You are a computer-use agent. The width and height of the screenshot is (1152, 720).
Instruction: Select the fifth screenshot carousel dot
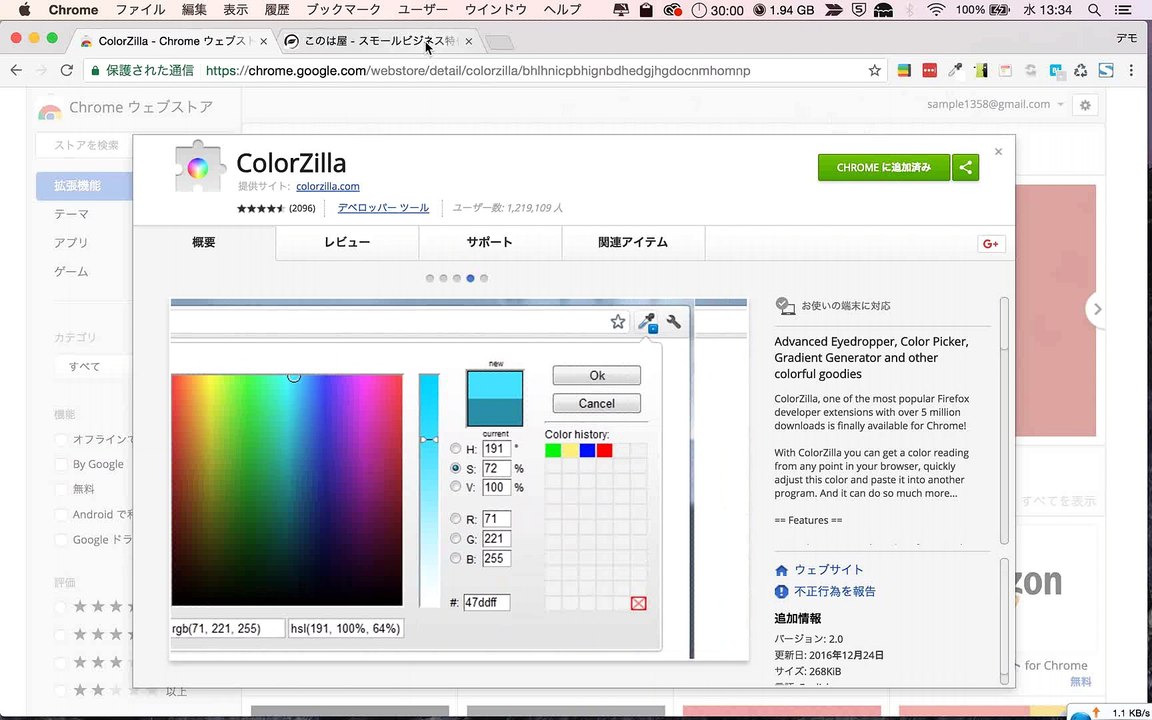coord(483,278)
